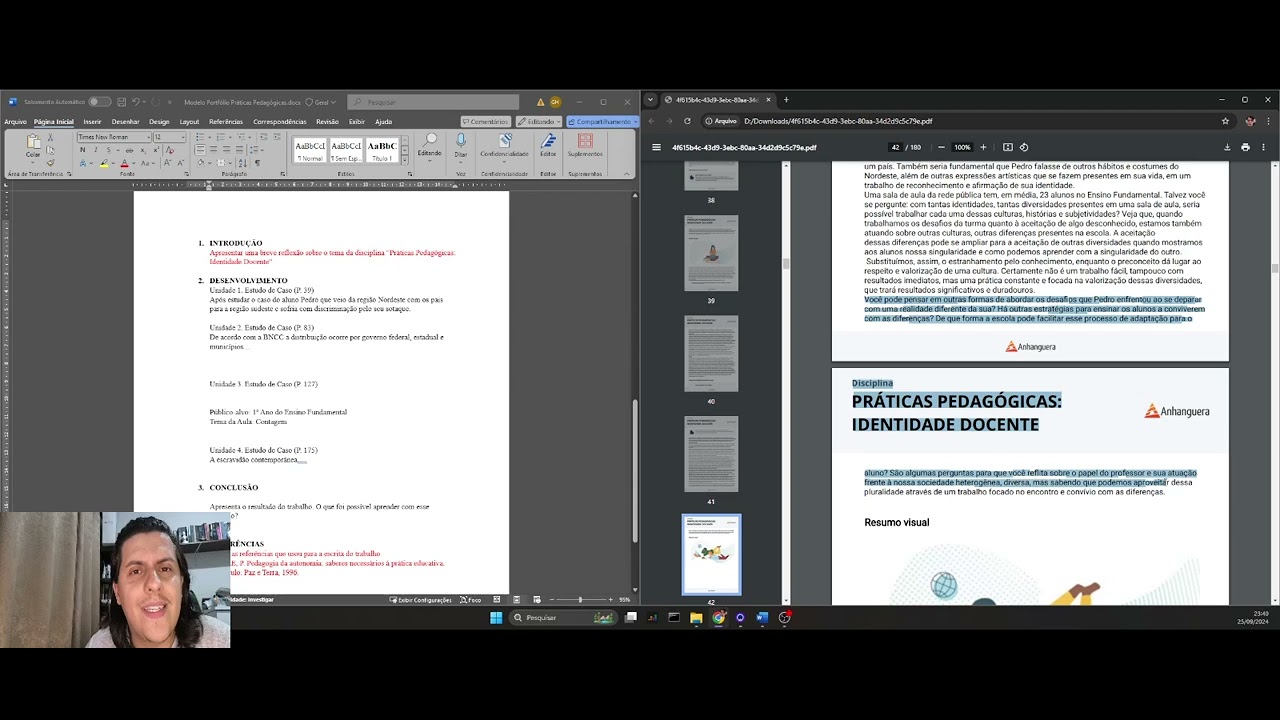Rotate the PDF counterclockwise
The image size is (1280, 720).
coord(1024,147)
